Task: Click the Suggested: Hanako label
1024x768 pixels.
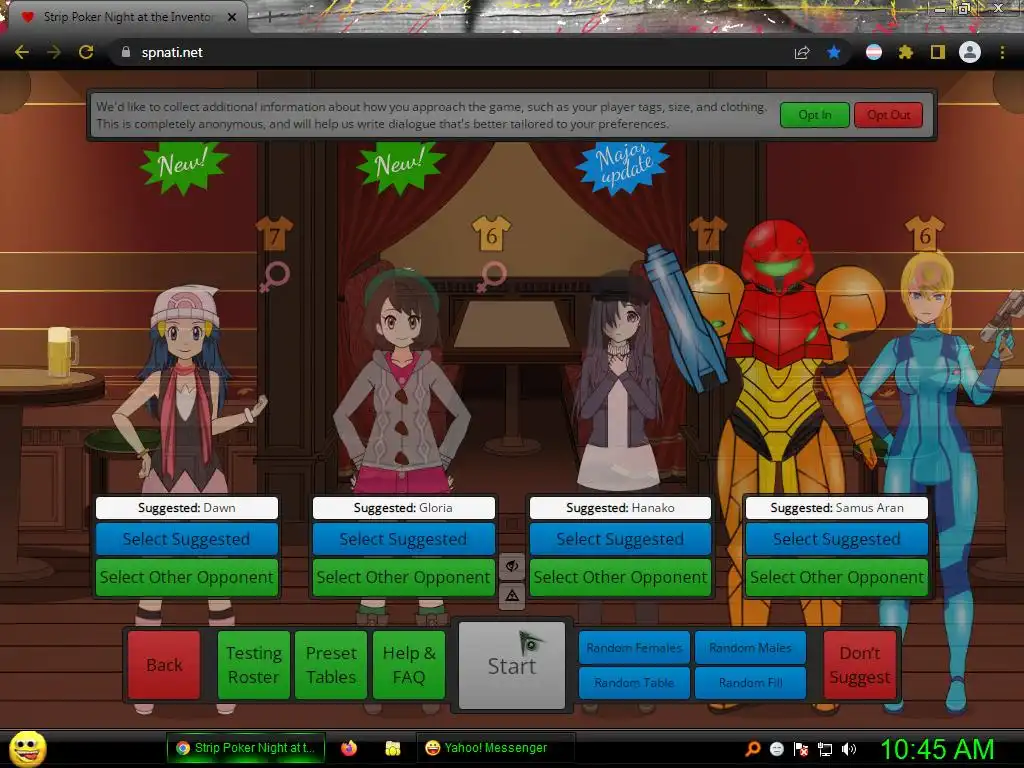Action: [620, 508]
